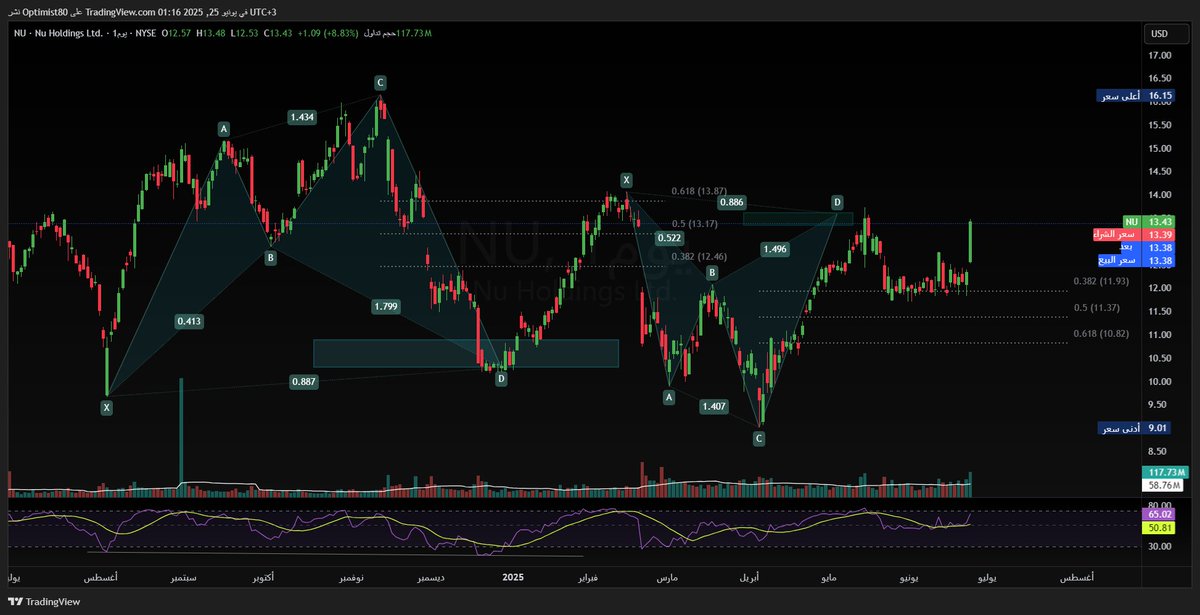Select the 16.15 highest price label
Viewport: 1200px width, 615px height.
click(x=1135, y=97)
